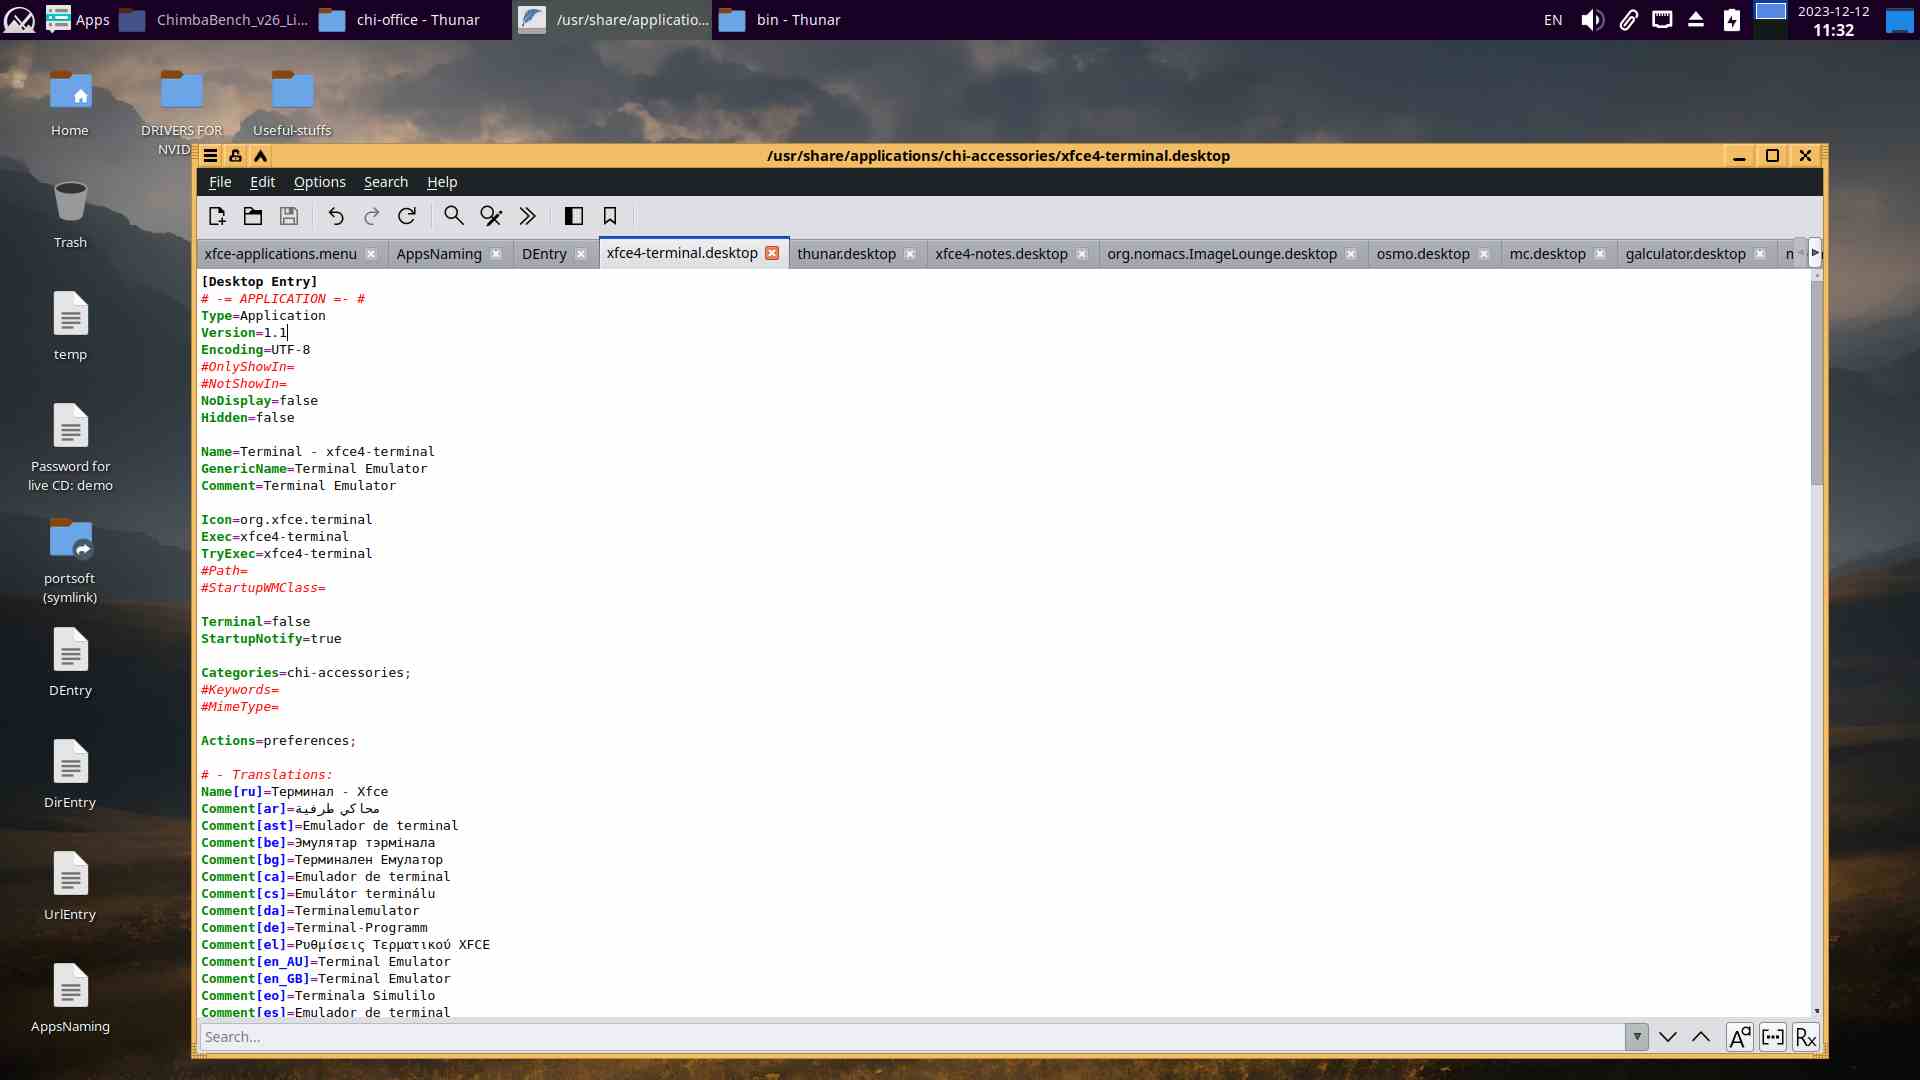Toggle match whole word search option
The height and width of the screenshot is (1080, 1920).
coord(1773,1037)
